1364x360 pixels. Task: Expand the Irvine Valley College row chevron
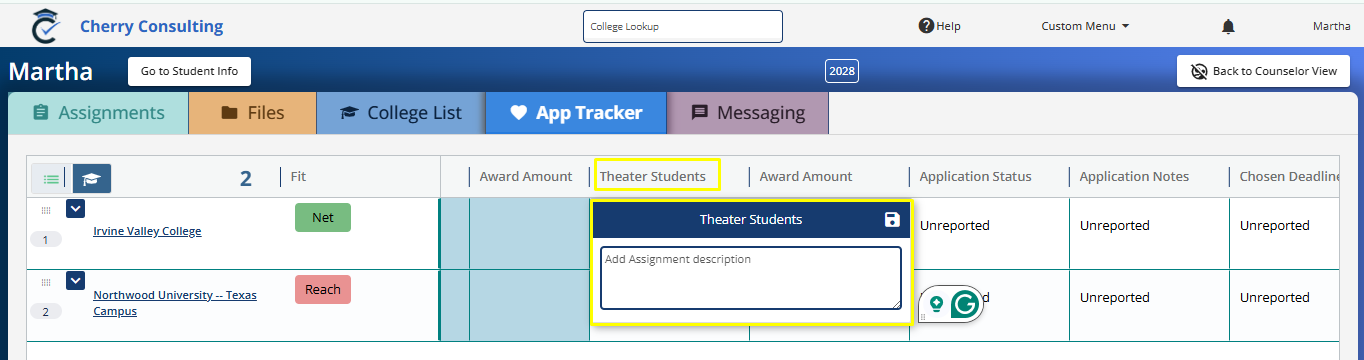[75, 209]
